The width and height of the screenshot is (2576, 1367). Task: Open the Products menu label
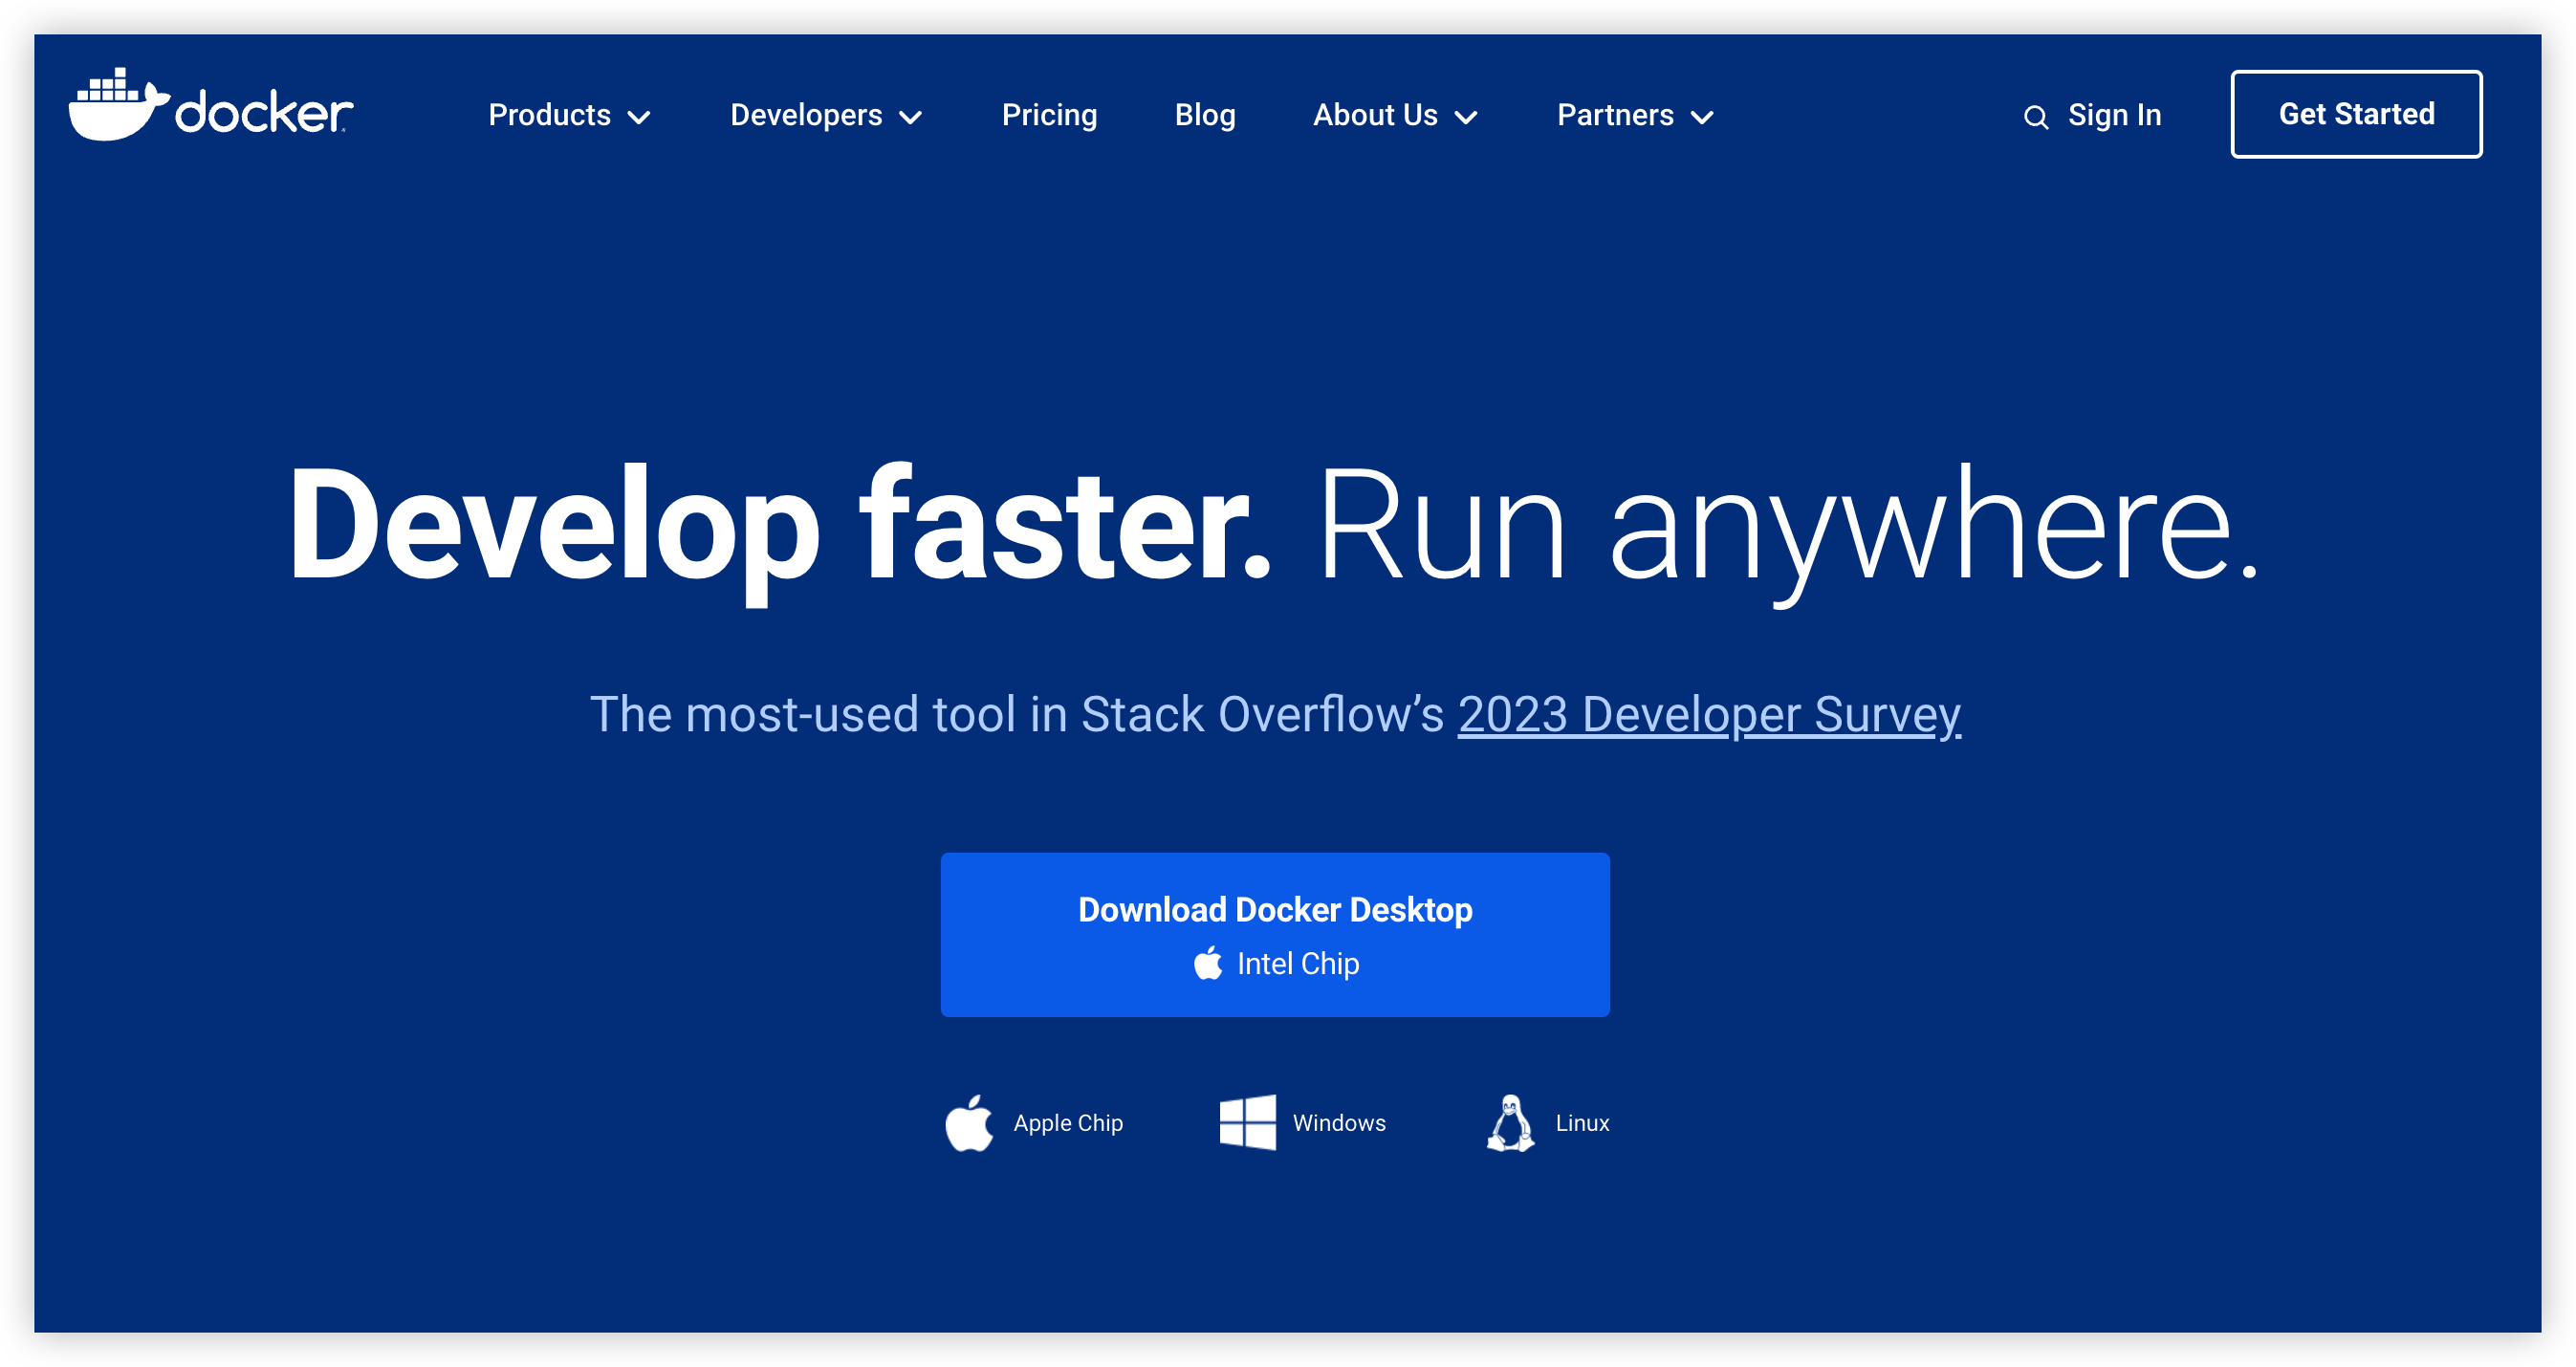point(549,115)
